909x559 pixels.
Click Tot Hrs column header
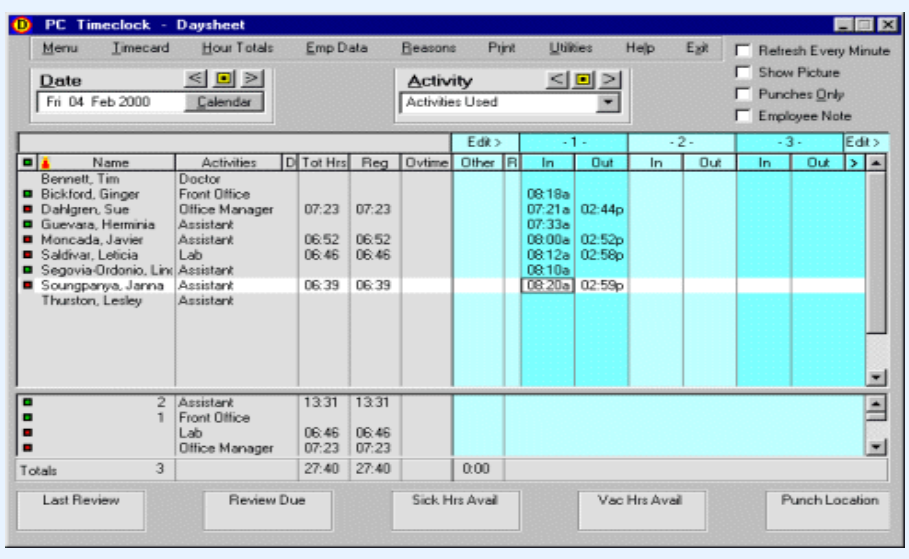[324, 163]
